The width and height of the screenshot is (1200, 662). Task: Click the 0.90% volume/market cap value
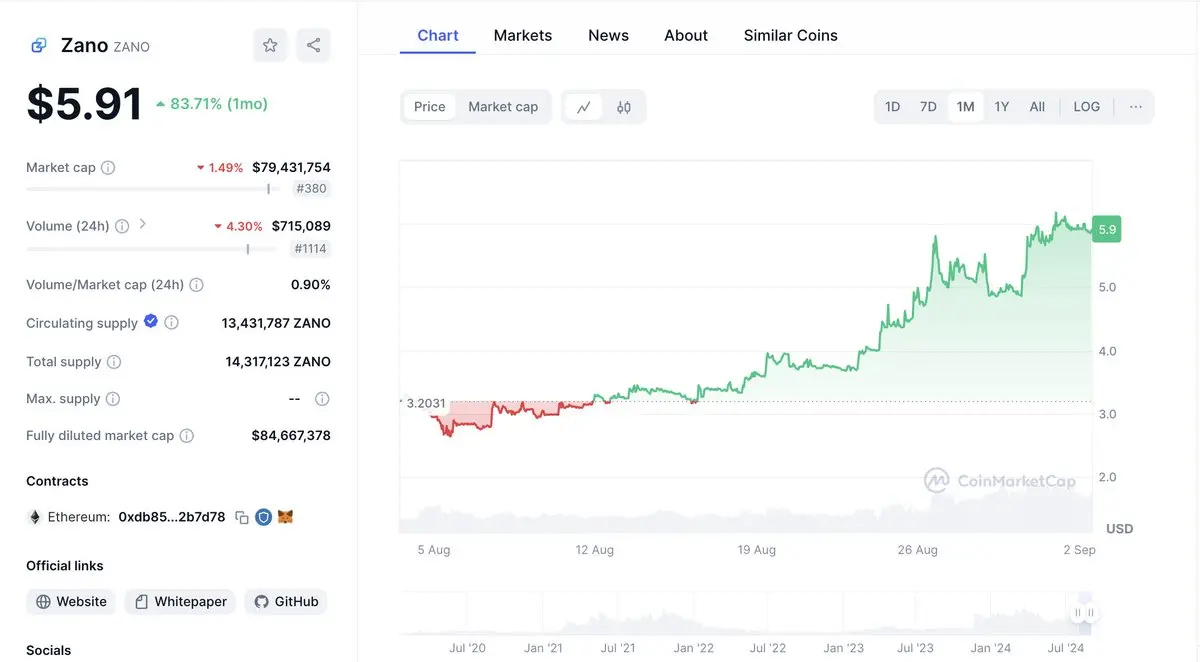tap(311, 285)
